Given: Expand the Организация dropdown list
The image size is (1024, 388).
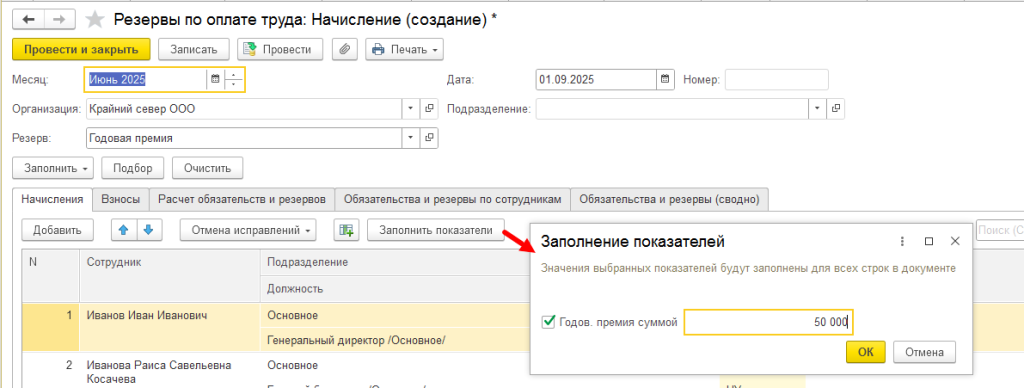Looking at the screenshot, I should click(x=411, y=108).
